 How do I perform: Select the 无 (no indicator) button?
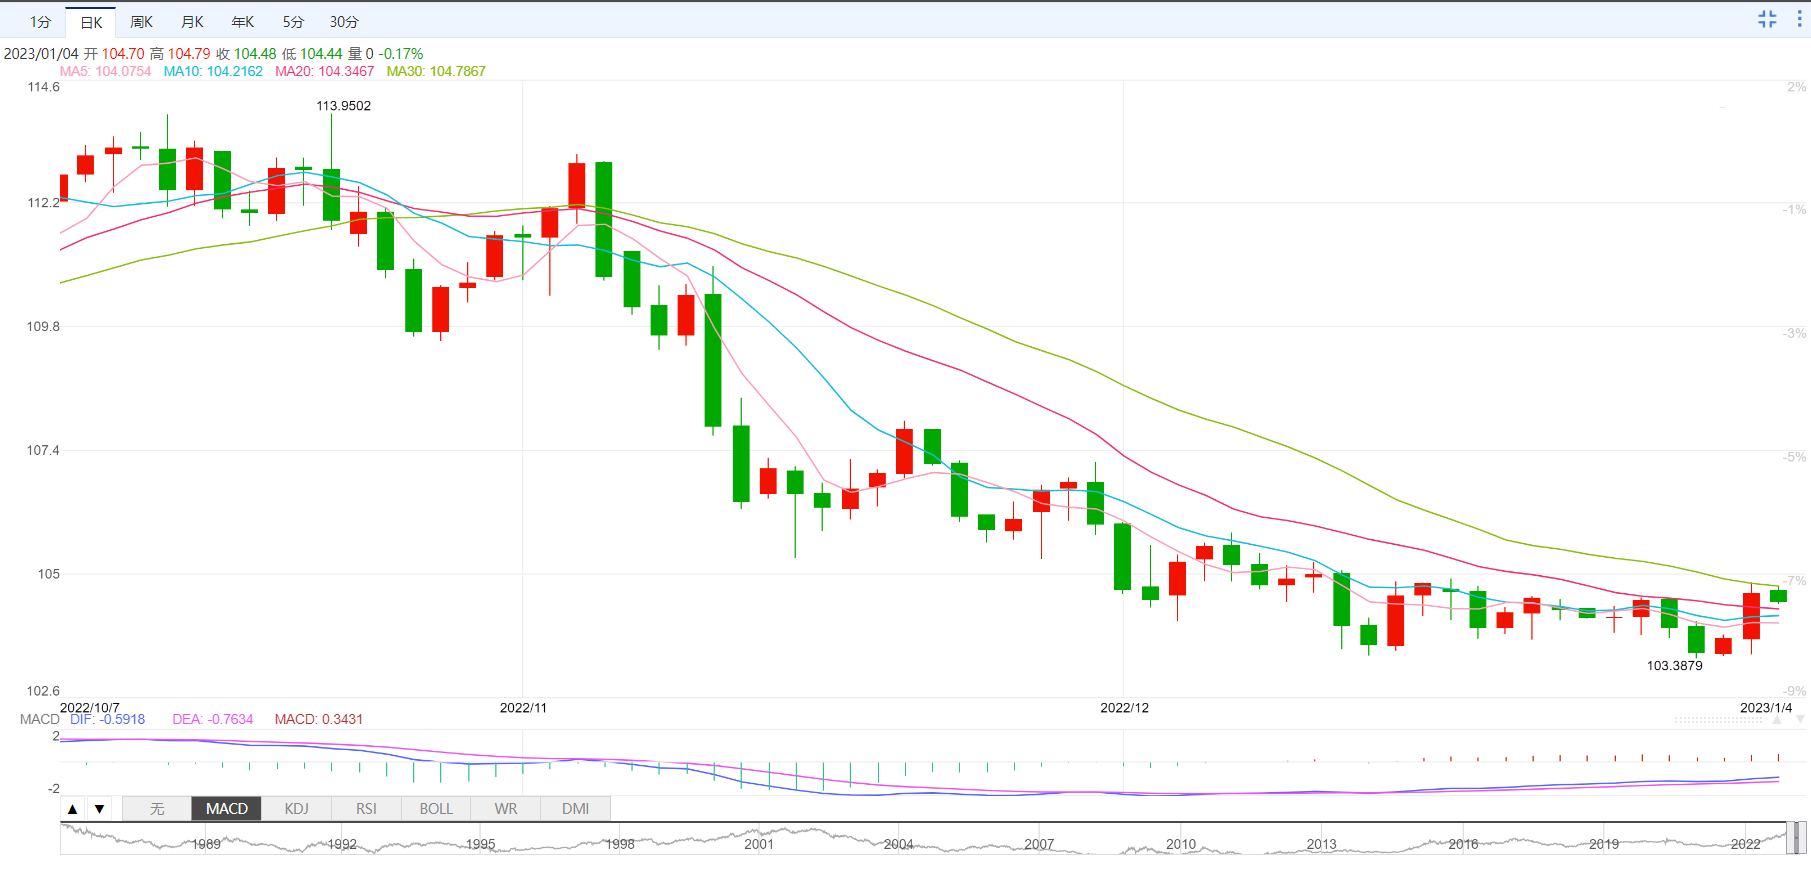click(157, 809)
